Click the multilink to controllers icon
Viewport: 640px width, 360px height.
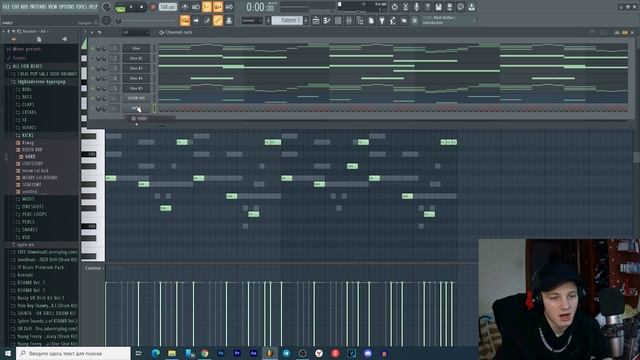point(229,20)
